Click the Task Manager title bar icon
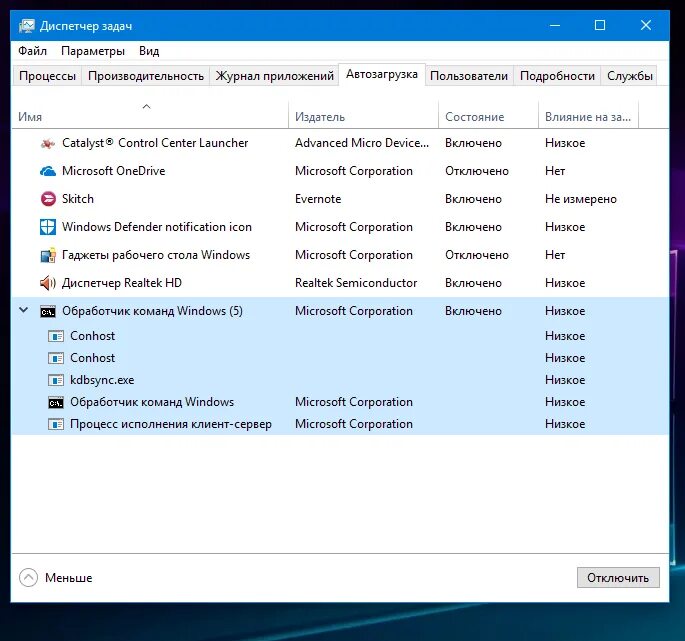Screen dimensions: 685x641 pyautogui.click(x=26, y=26)
